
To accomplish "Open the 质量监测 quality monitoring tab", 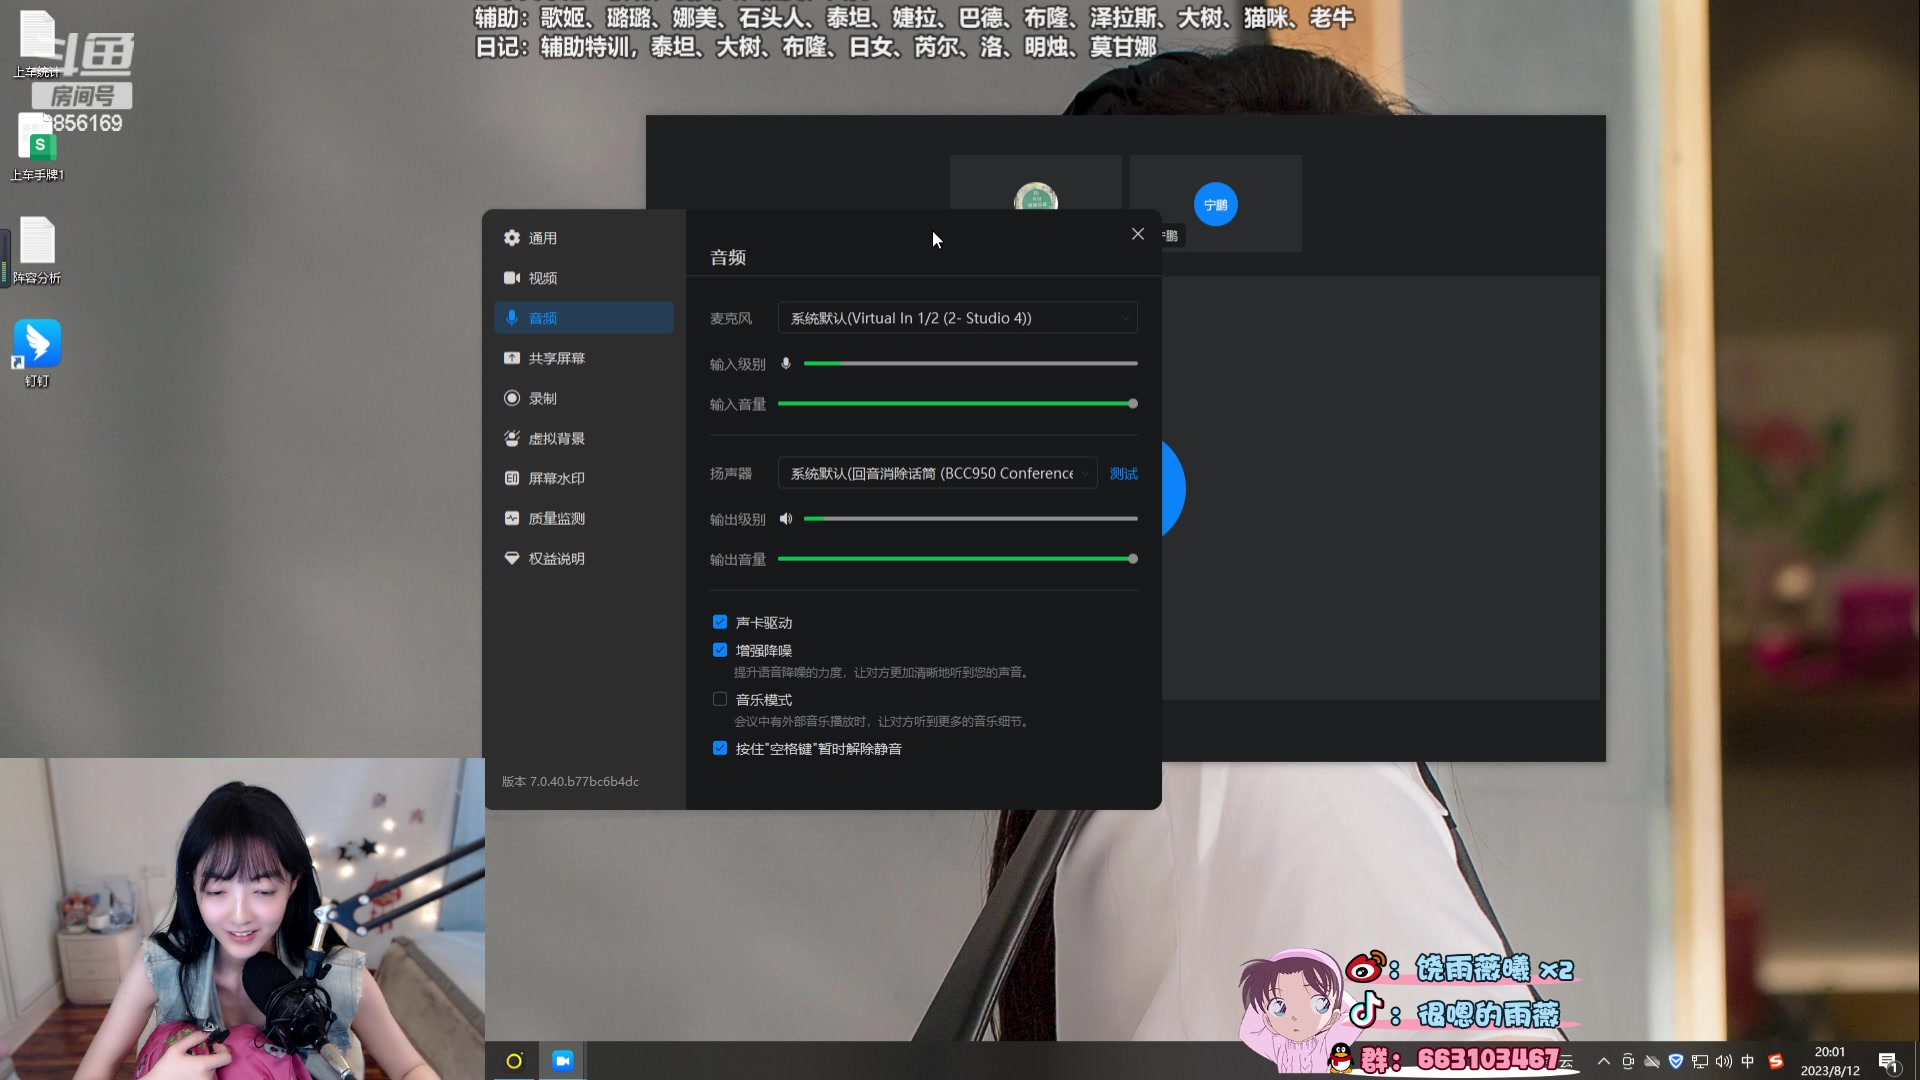I will click(583, 518).
